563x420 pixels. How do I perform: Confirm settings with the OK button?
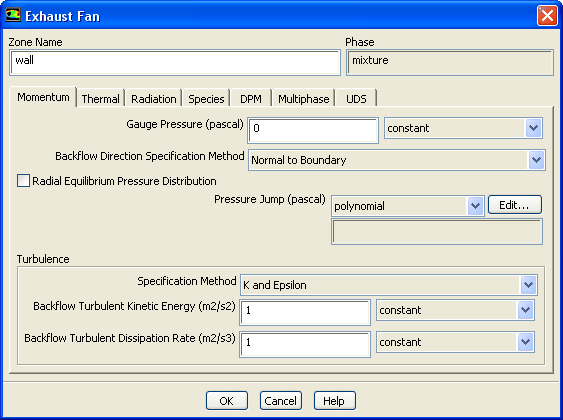(x=227, y=401)
